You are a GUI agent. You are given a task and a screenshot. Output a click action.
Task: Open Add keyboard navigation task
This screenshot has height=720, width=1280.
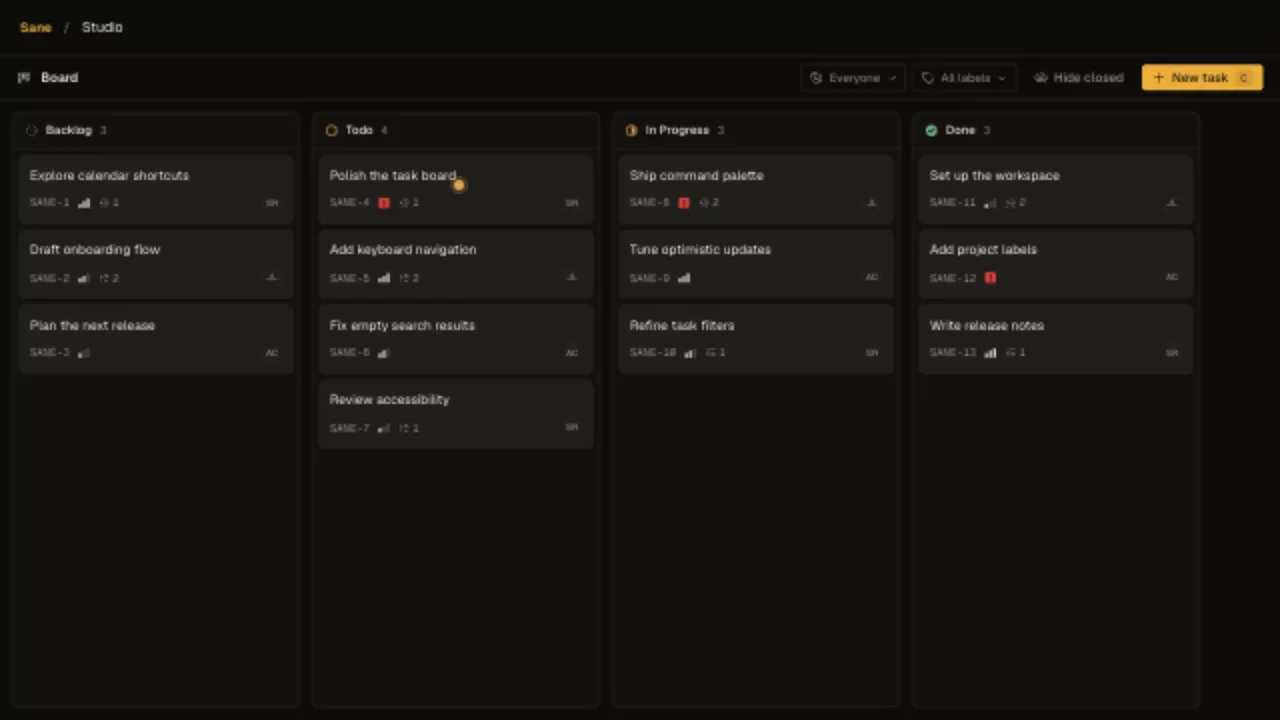pyautogui.click(x=455, y=263)
